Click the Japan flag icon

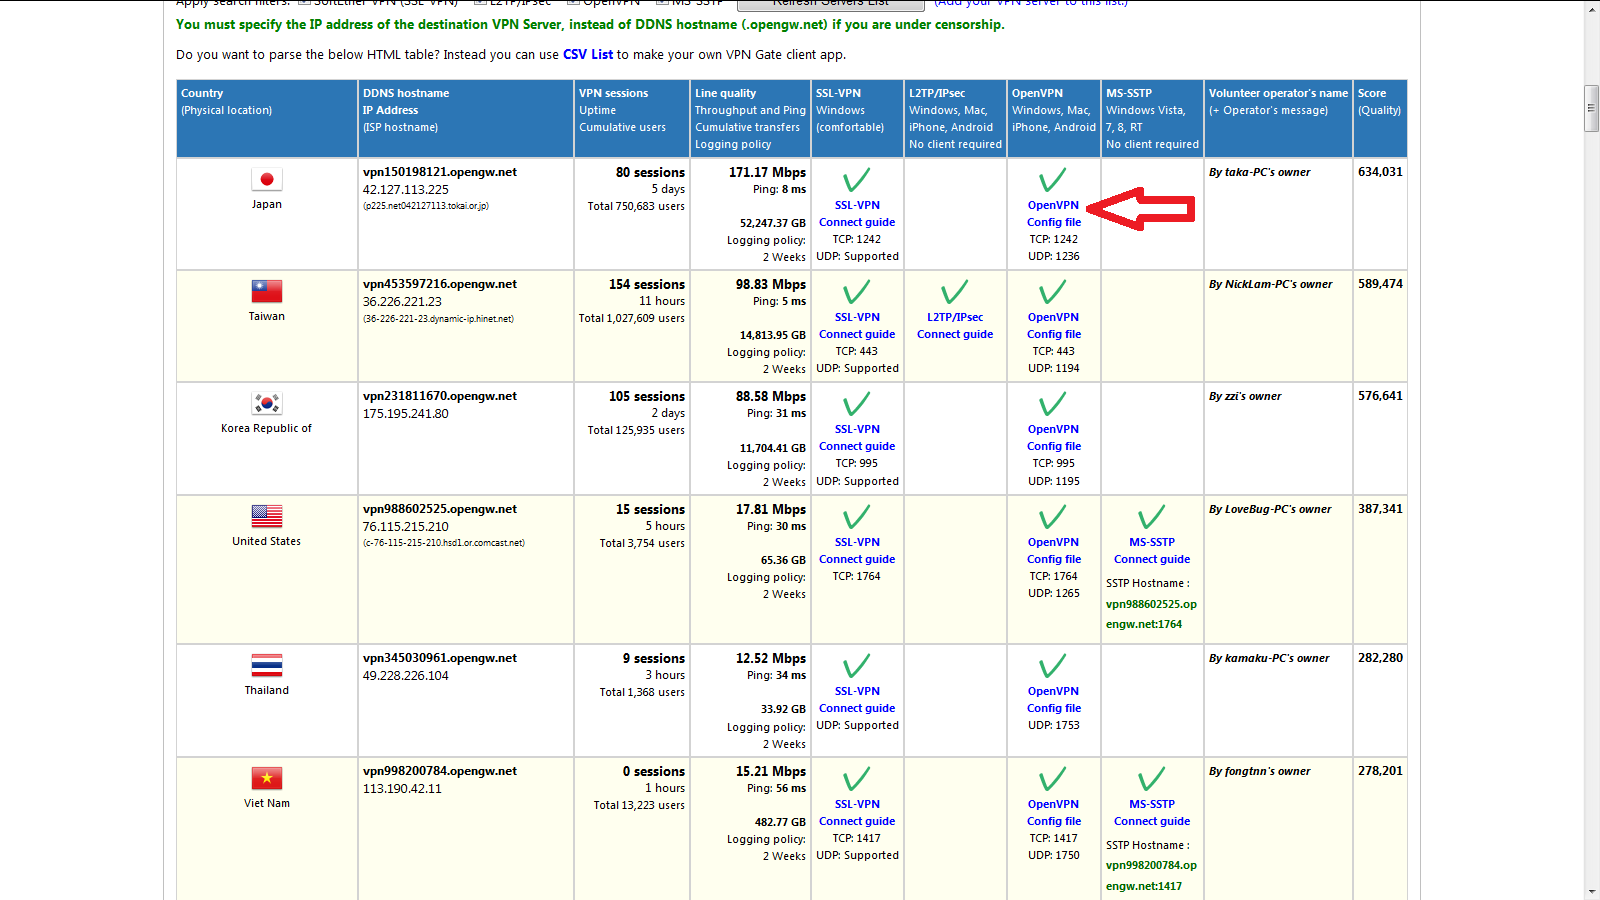pyautogui.click(x=267, y=180)
